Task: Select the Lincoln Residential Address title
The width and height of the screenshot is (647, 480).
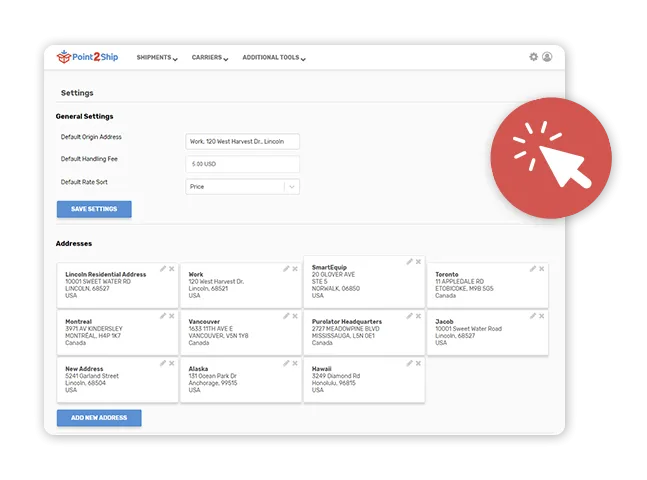Action: [x=106, y=274]
